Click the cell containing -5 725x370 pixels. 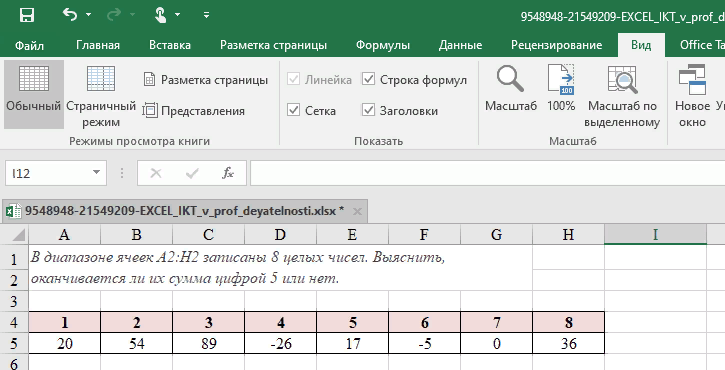(424, 344)
